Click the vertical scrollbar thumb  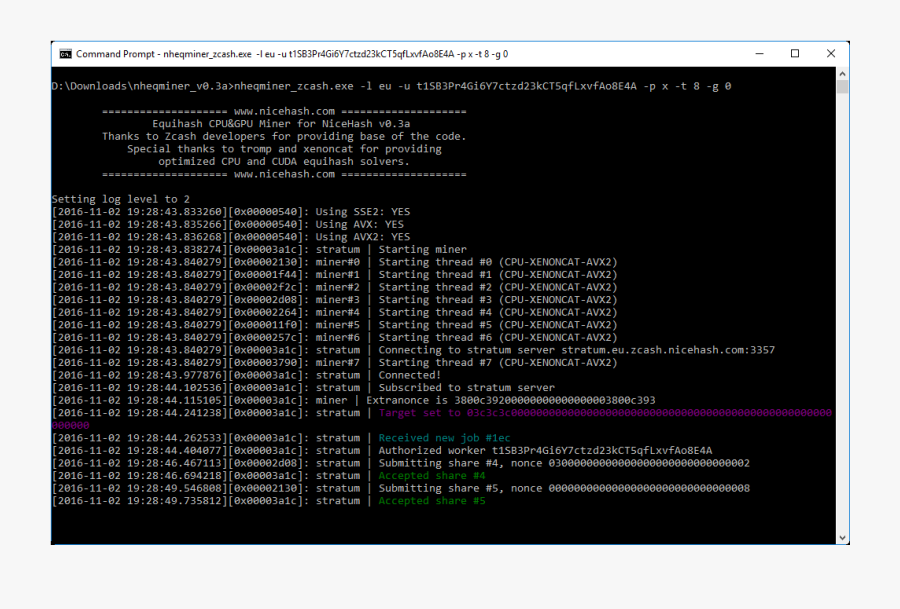tap(842, 87)
